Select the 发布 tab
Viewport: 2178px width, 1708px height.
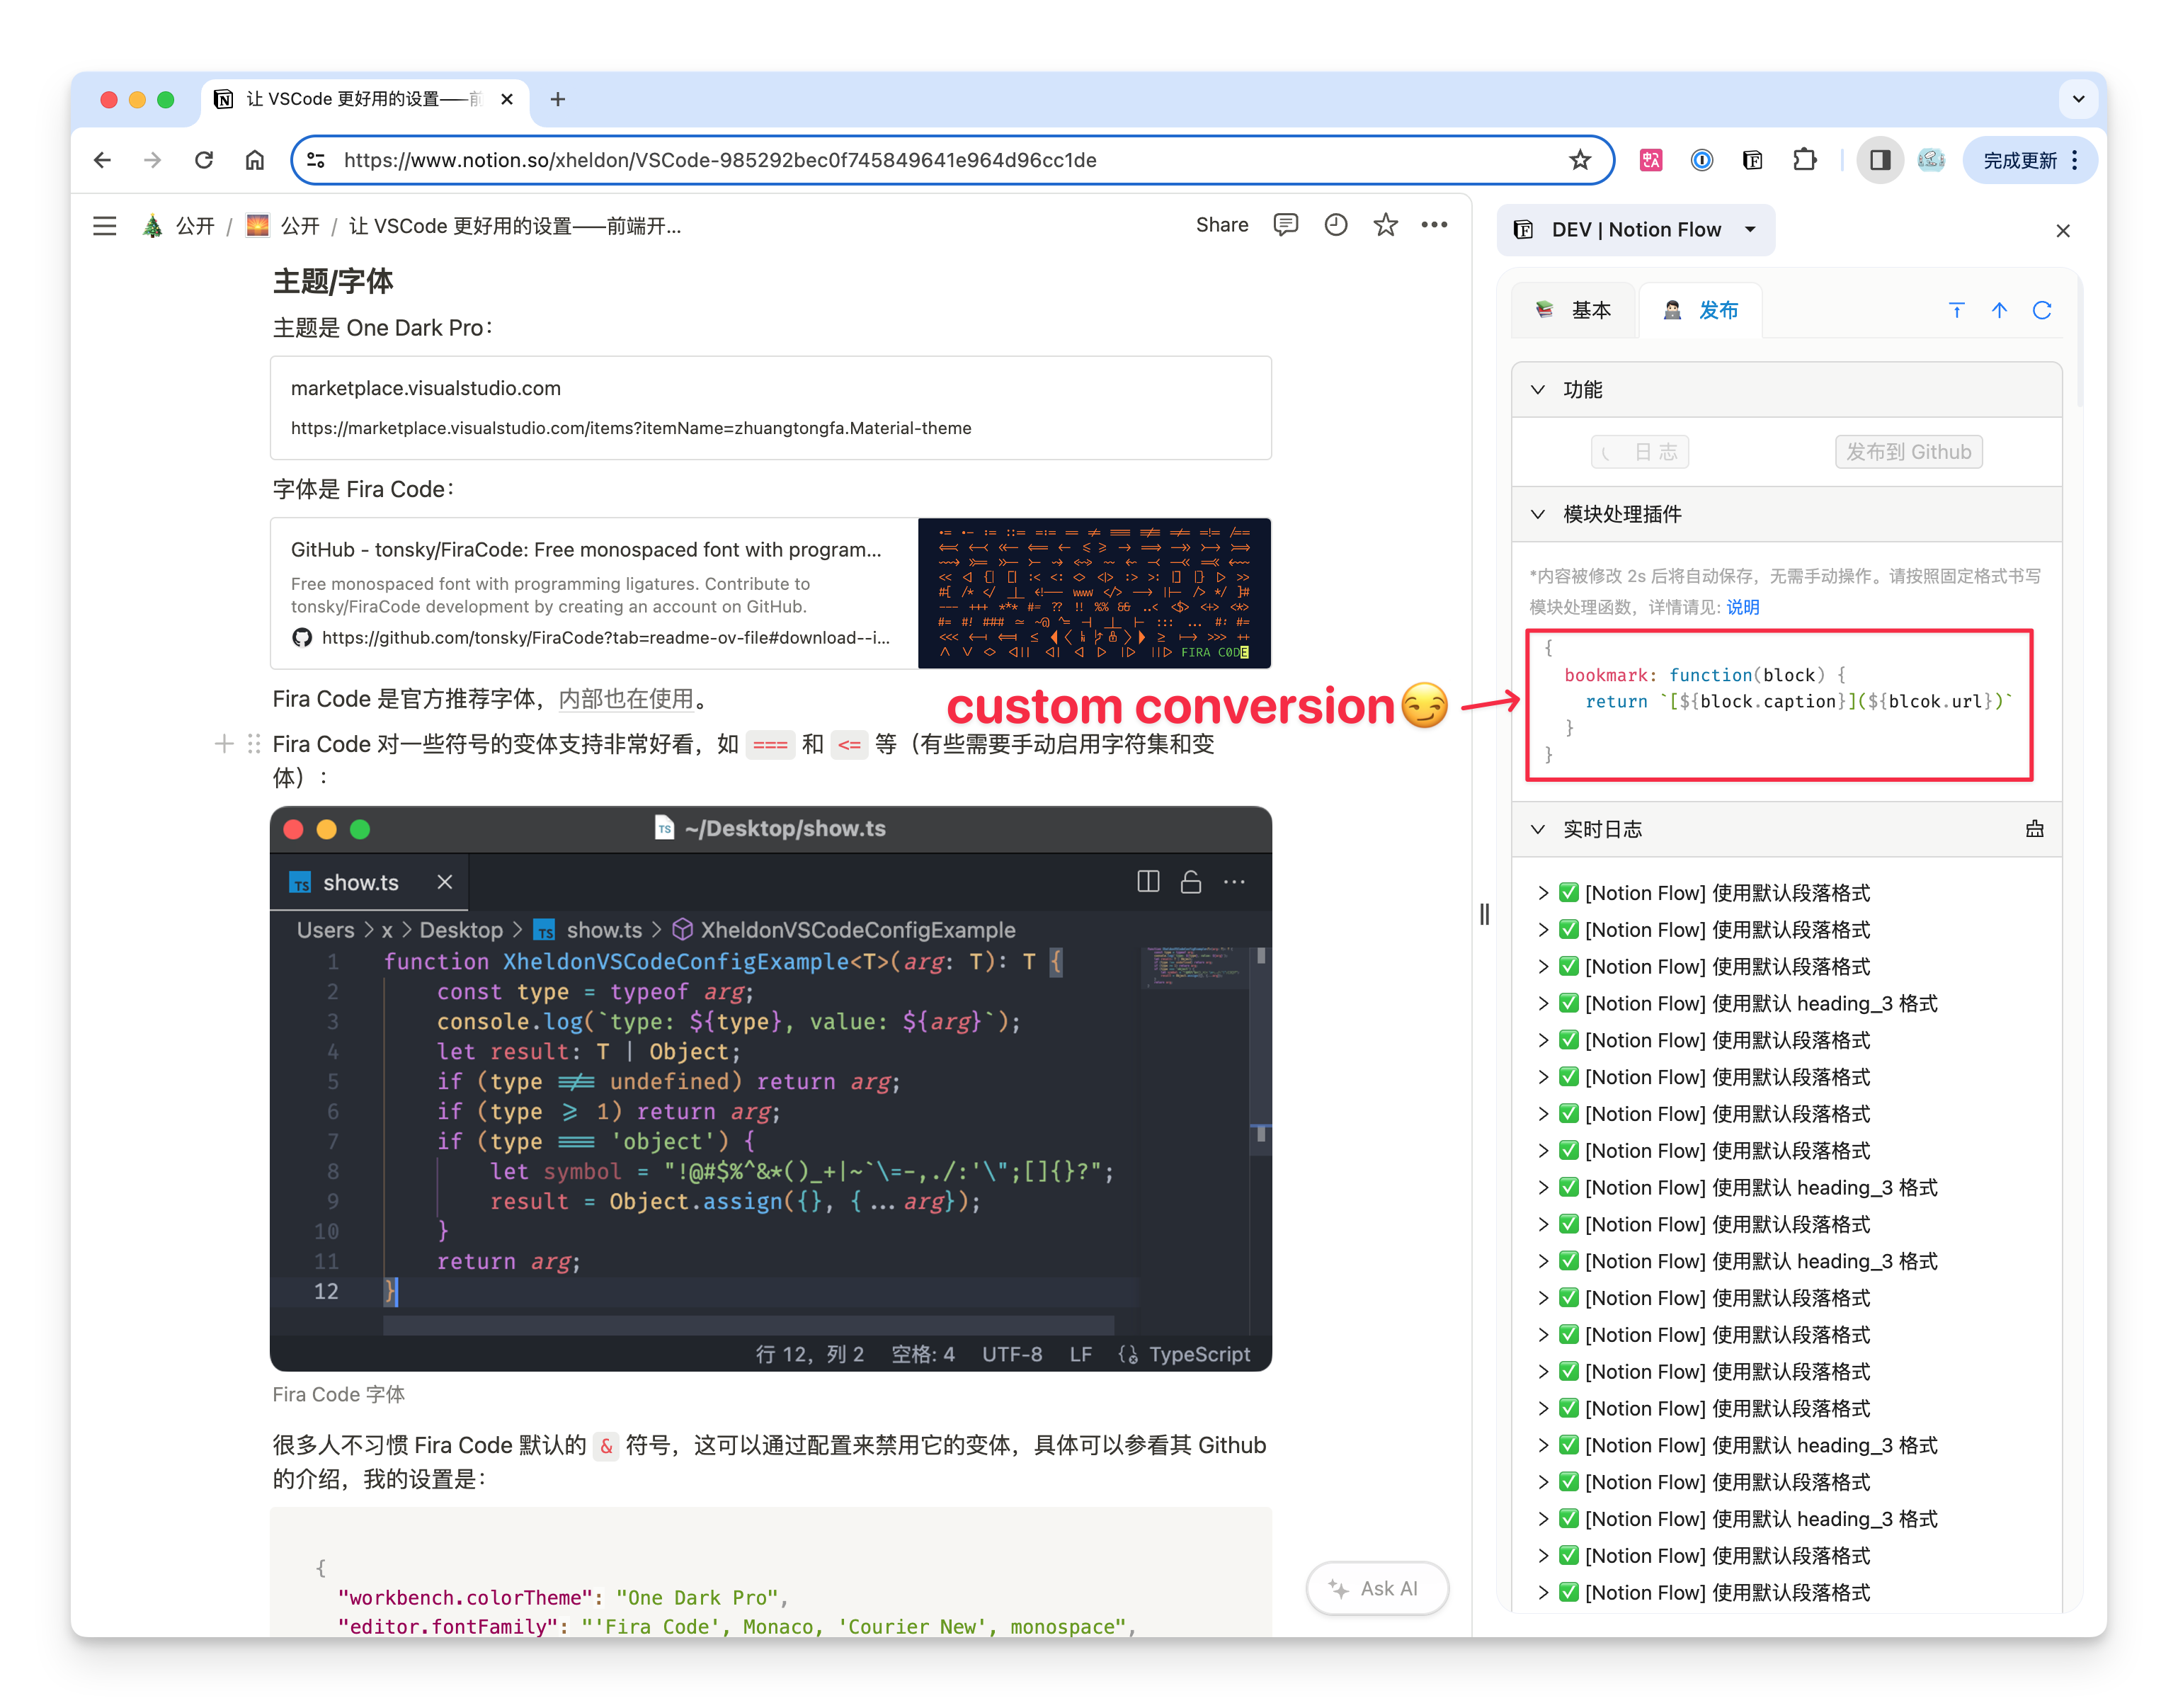pos(1700,310)
